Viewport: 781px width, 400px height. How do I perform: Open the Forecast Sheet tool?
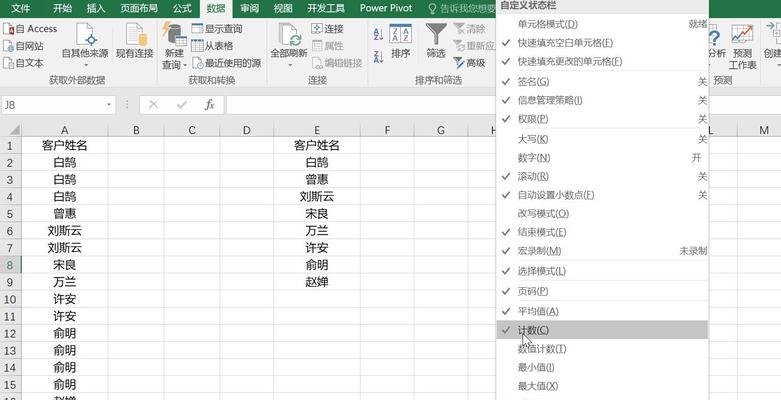pos(742,47)
